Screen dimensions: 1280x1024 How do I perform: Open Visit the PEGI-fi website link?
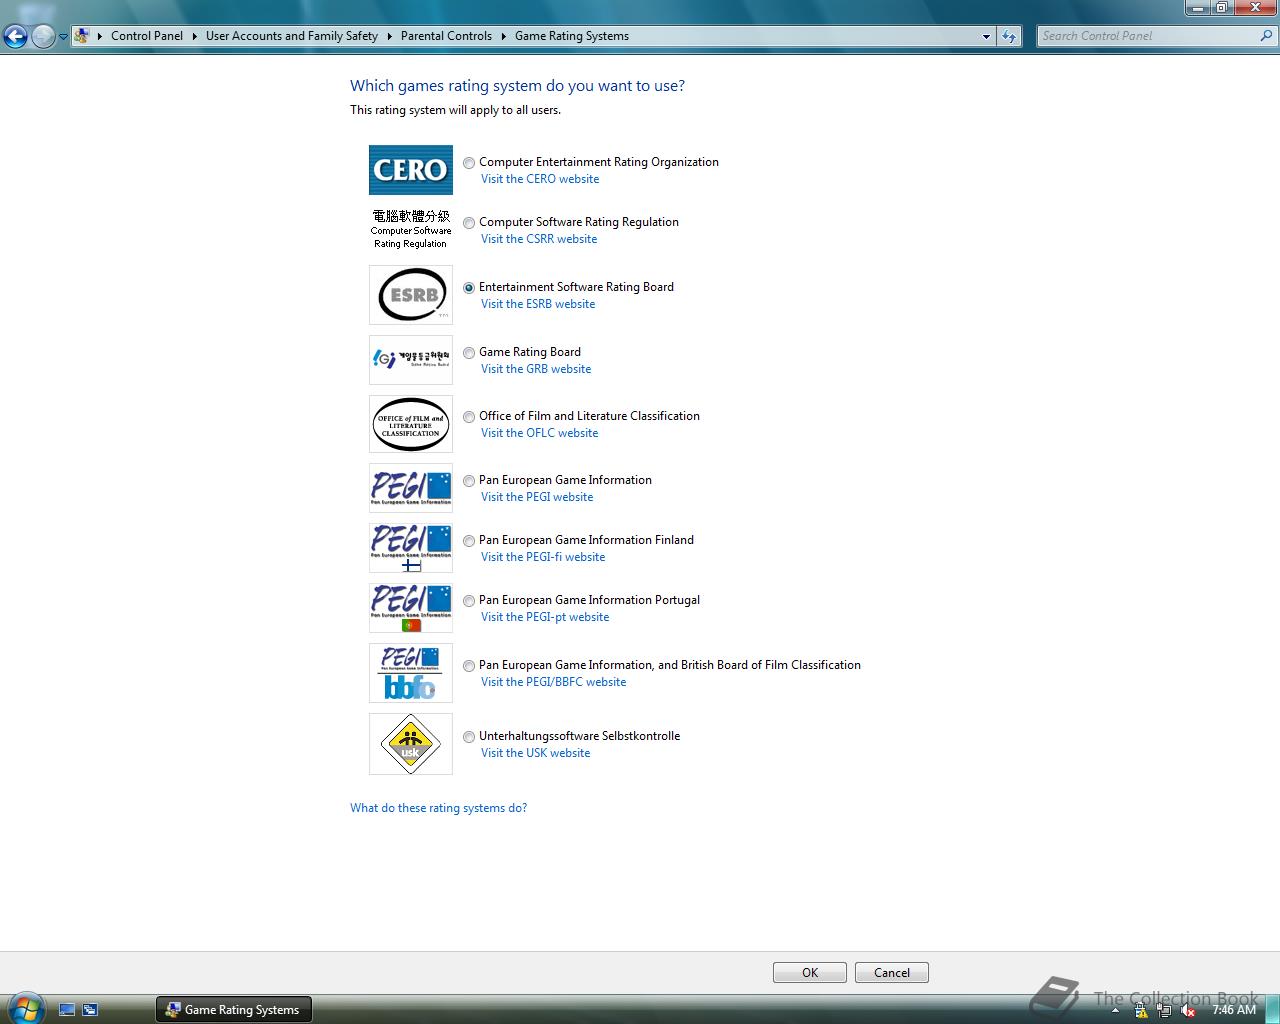pyautogui.click(x=543, y=557)
